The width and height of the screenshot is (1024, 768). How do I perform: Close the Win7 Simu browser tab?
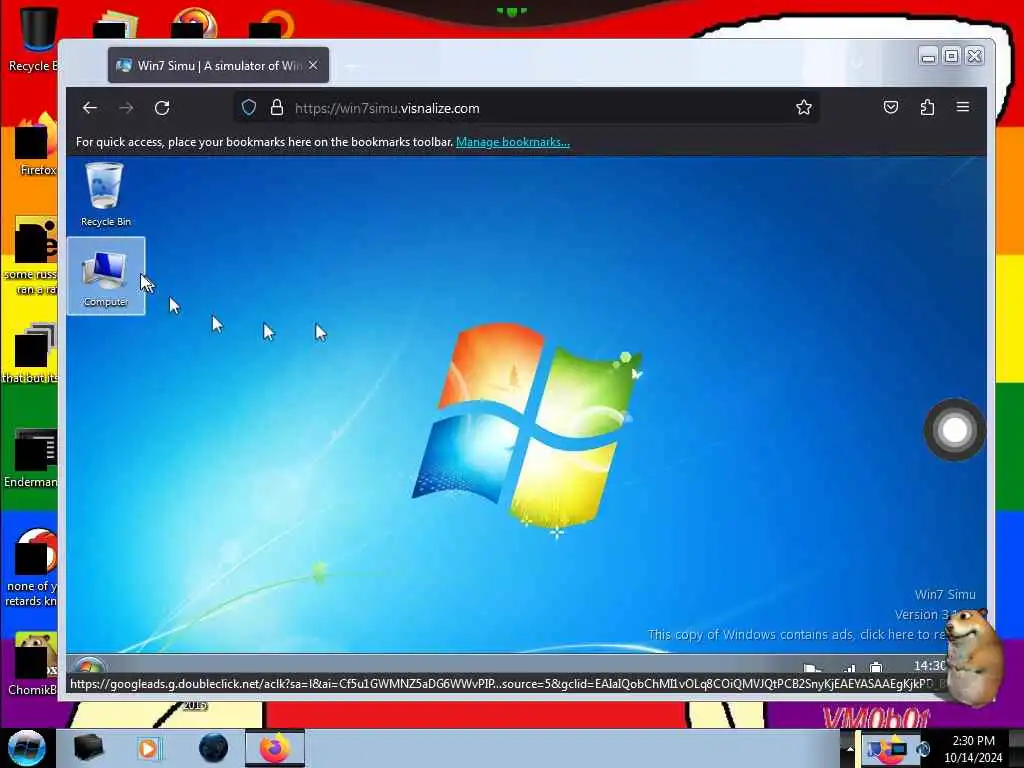pos(313,65)
